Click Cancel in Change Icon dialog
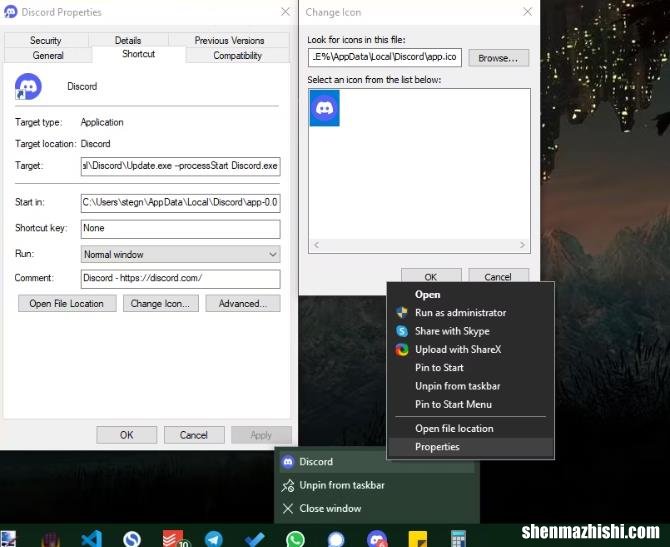This screenshot has width=670, height=547. (498, 276)
